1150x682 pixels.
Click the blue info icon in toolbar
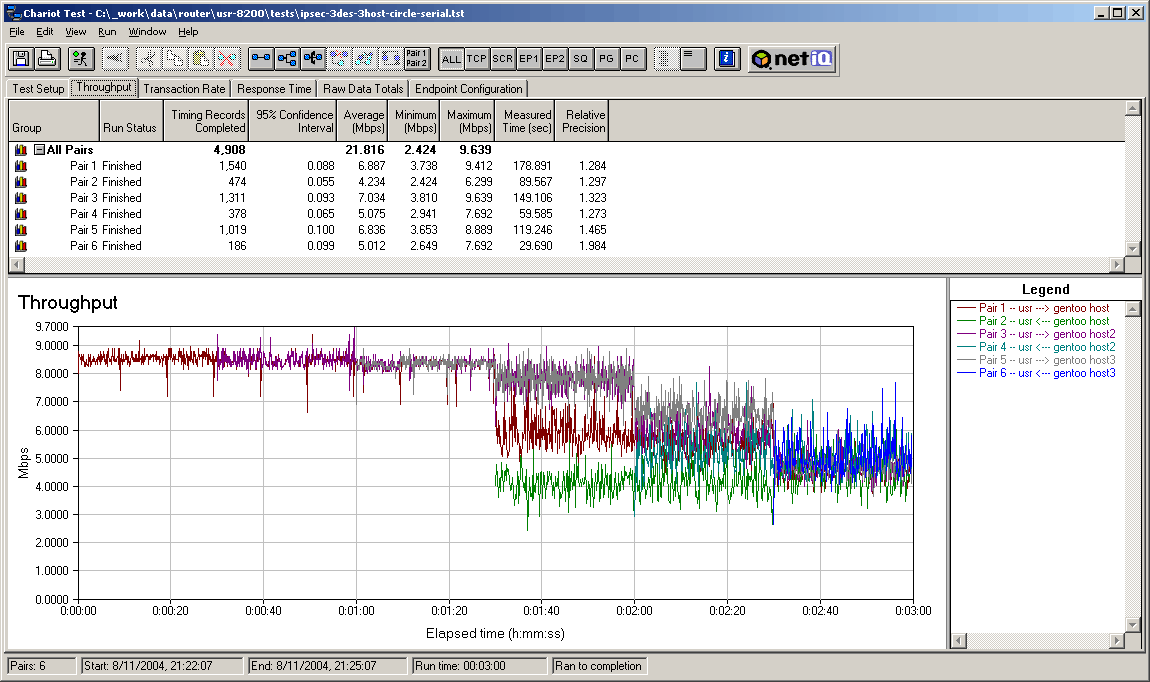click(x=728, y=59)
